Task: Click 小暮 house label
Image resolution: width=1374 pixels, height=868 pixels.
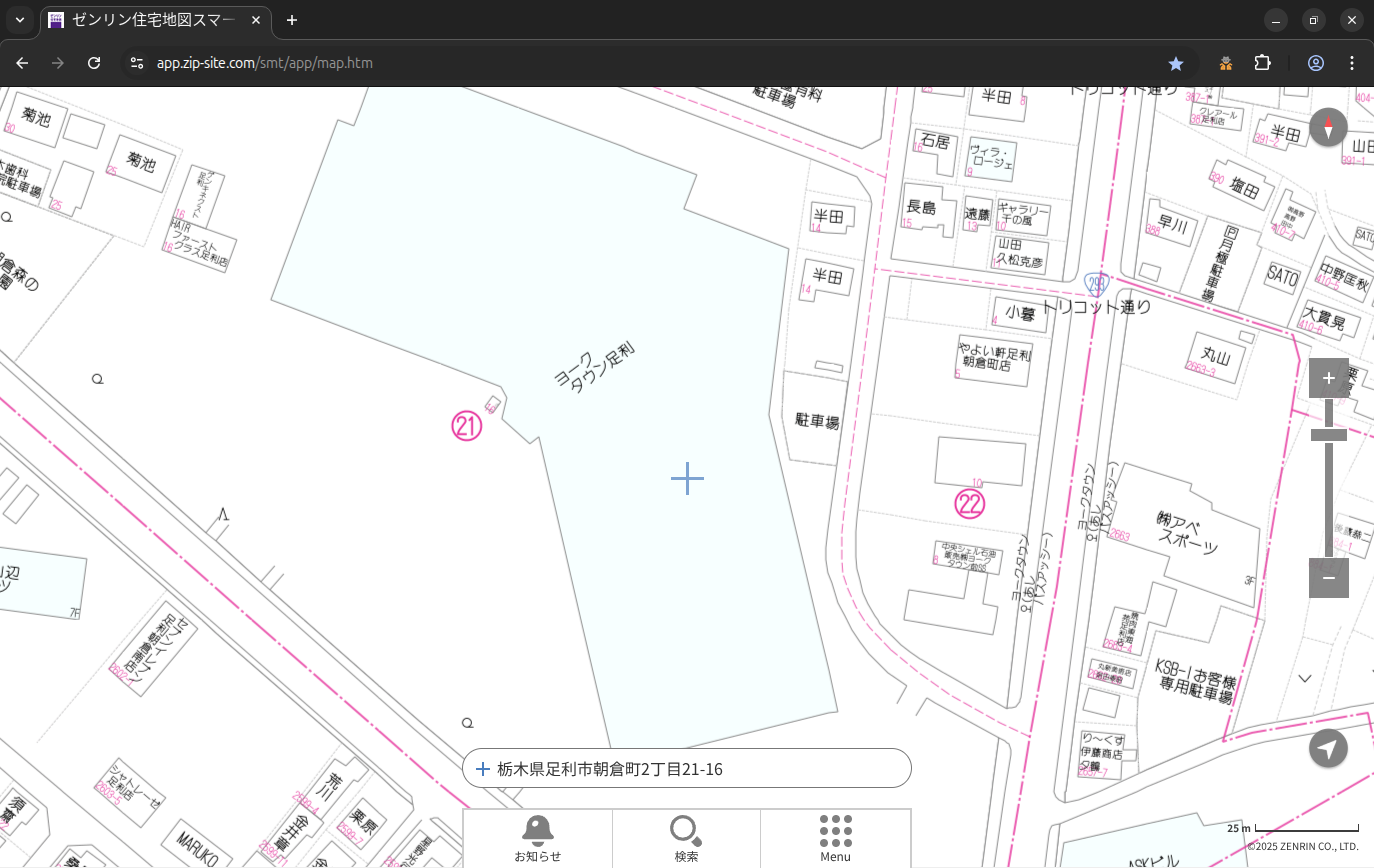Action: click(1020, 312)
